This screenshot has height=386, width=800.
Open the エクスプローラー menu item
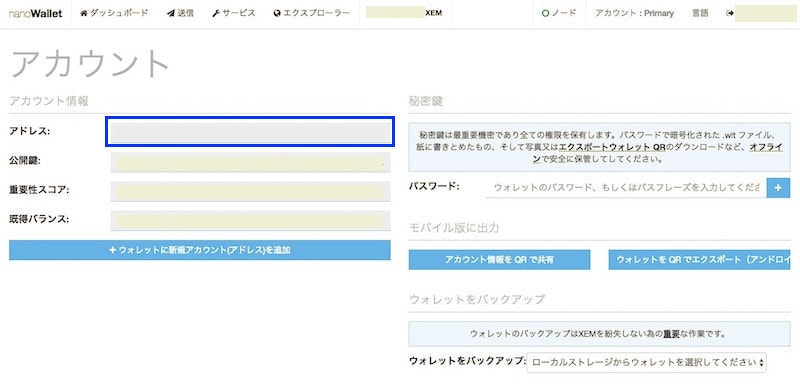coord(312,14)
